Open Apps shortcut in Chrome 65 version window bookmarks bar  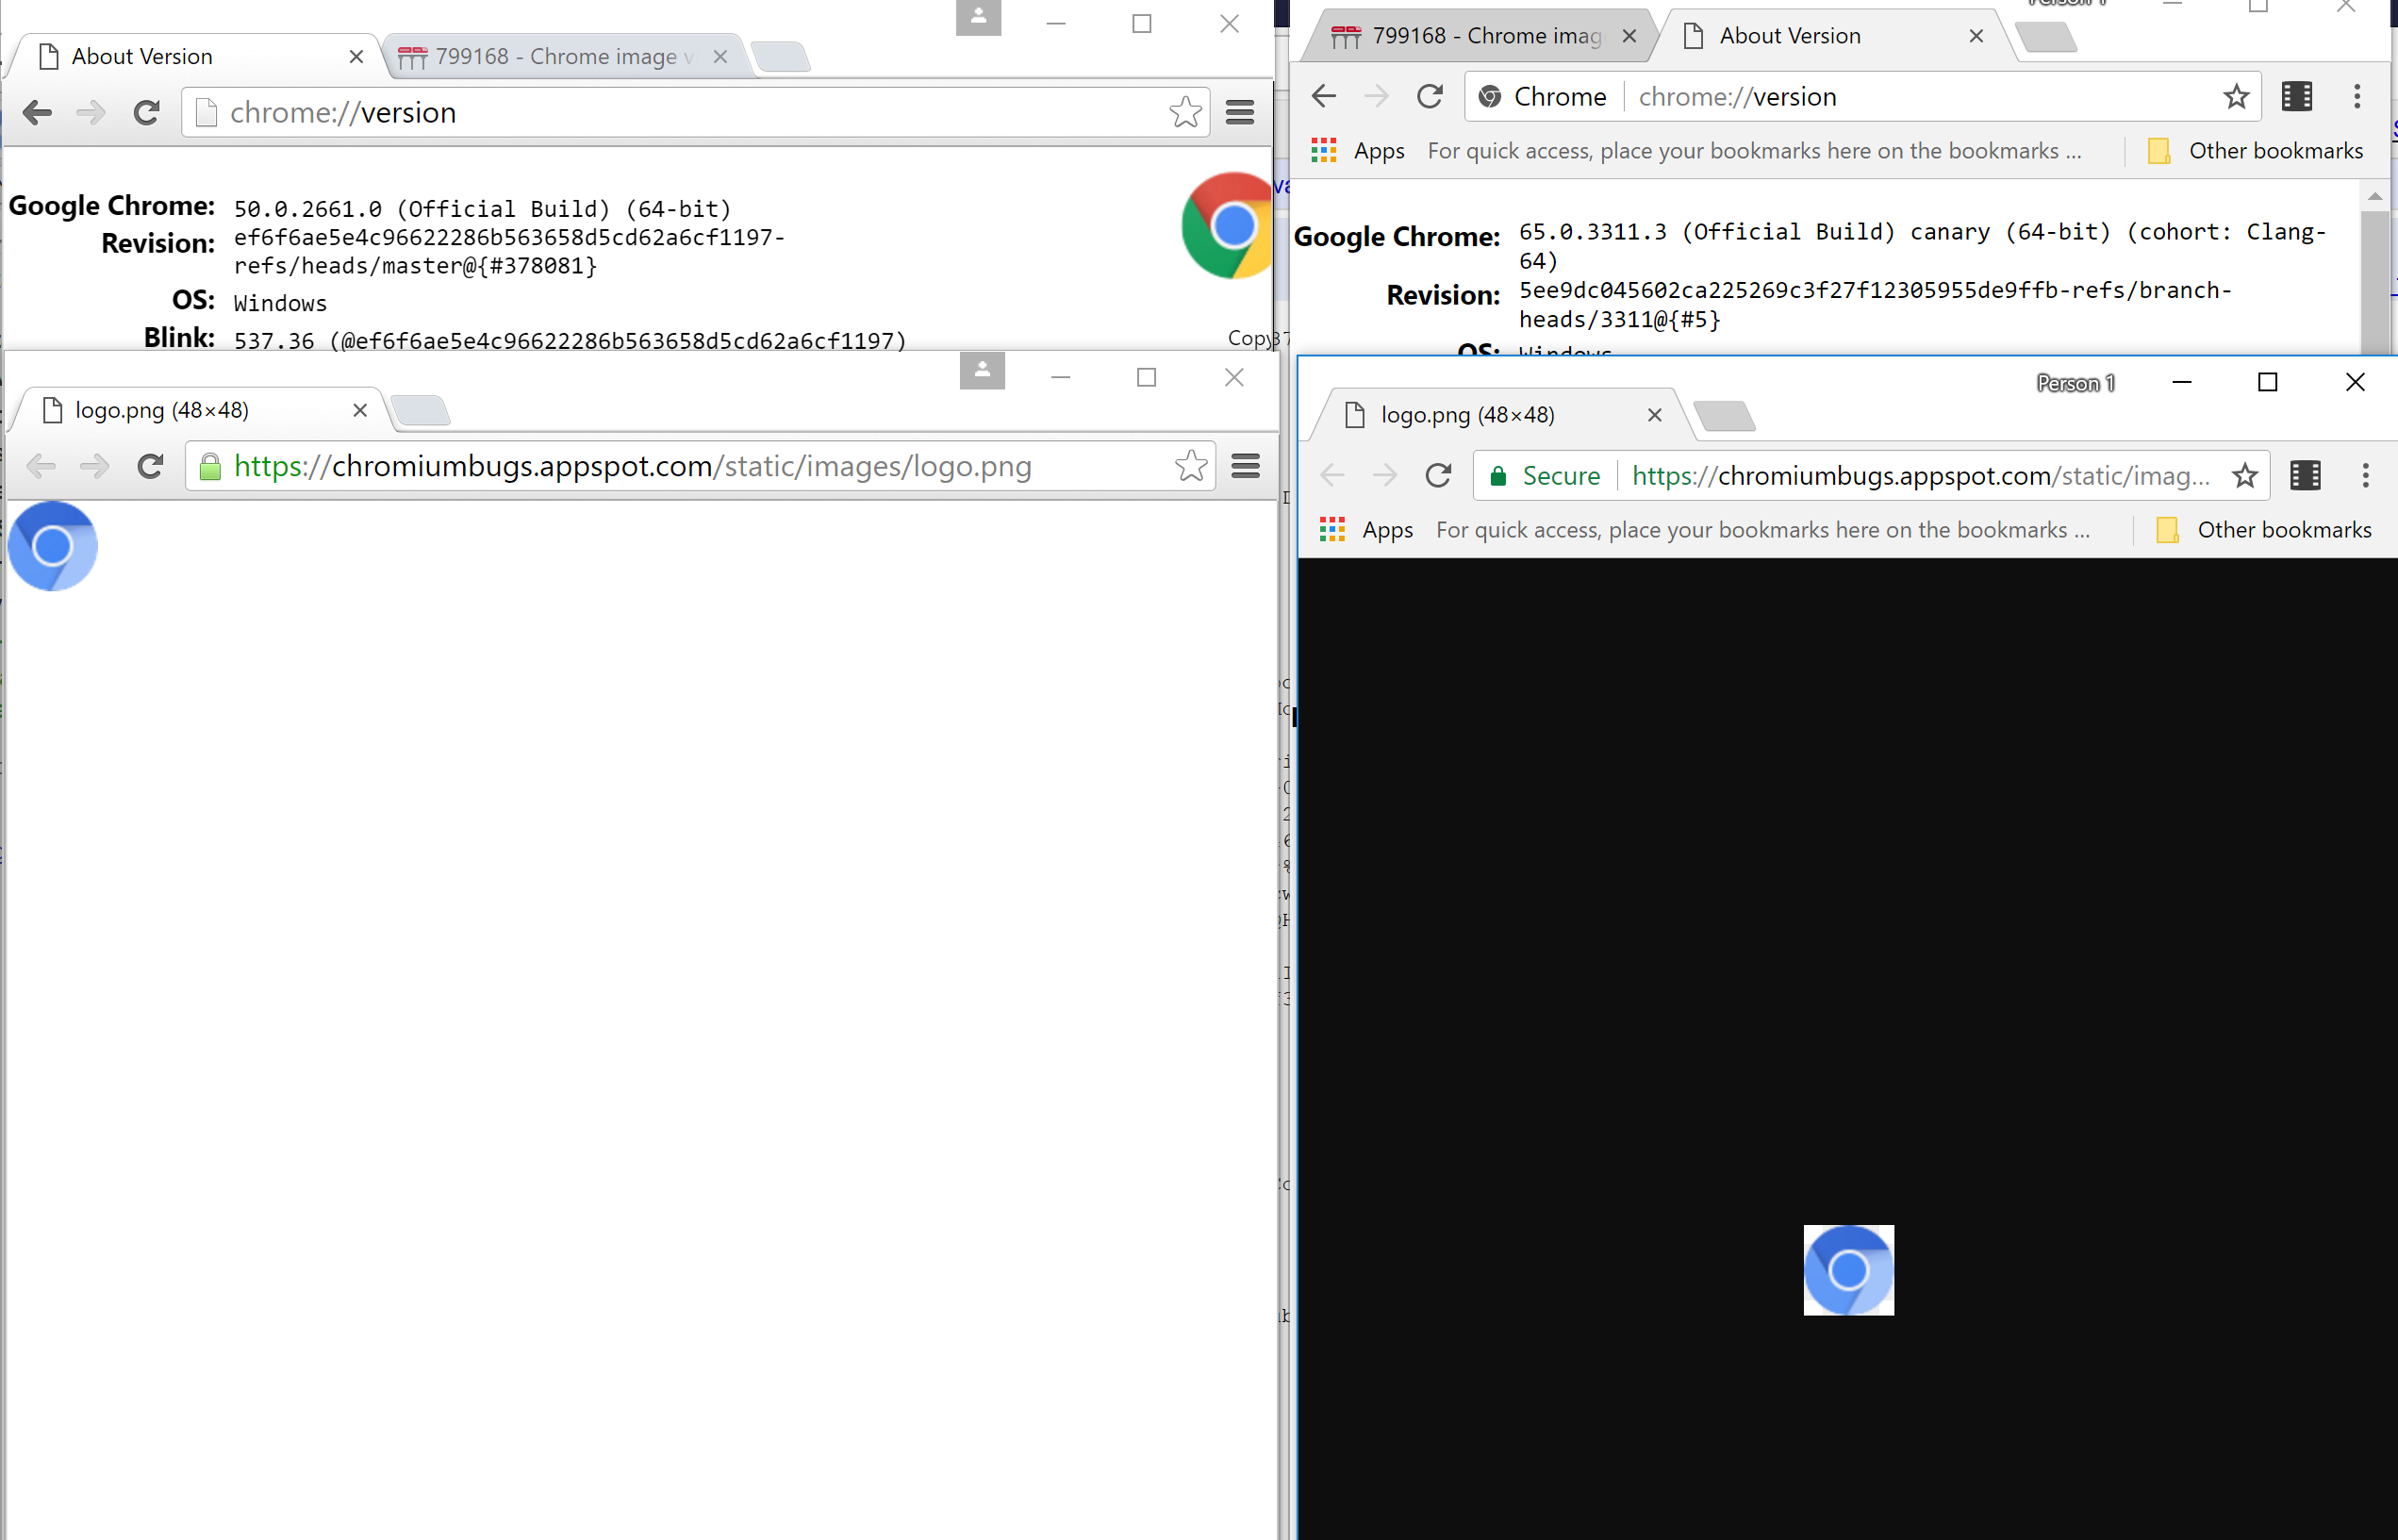(1357, 151)
